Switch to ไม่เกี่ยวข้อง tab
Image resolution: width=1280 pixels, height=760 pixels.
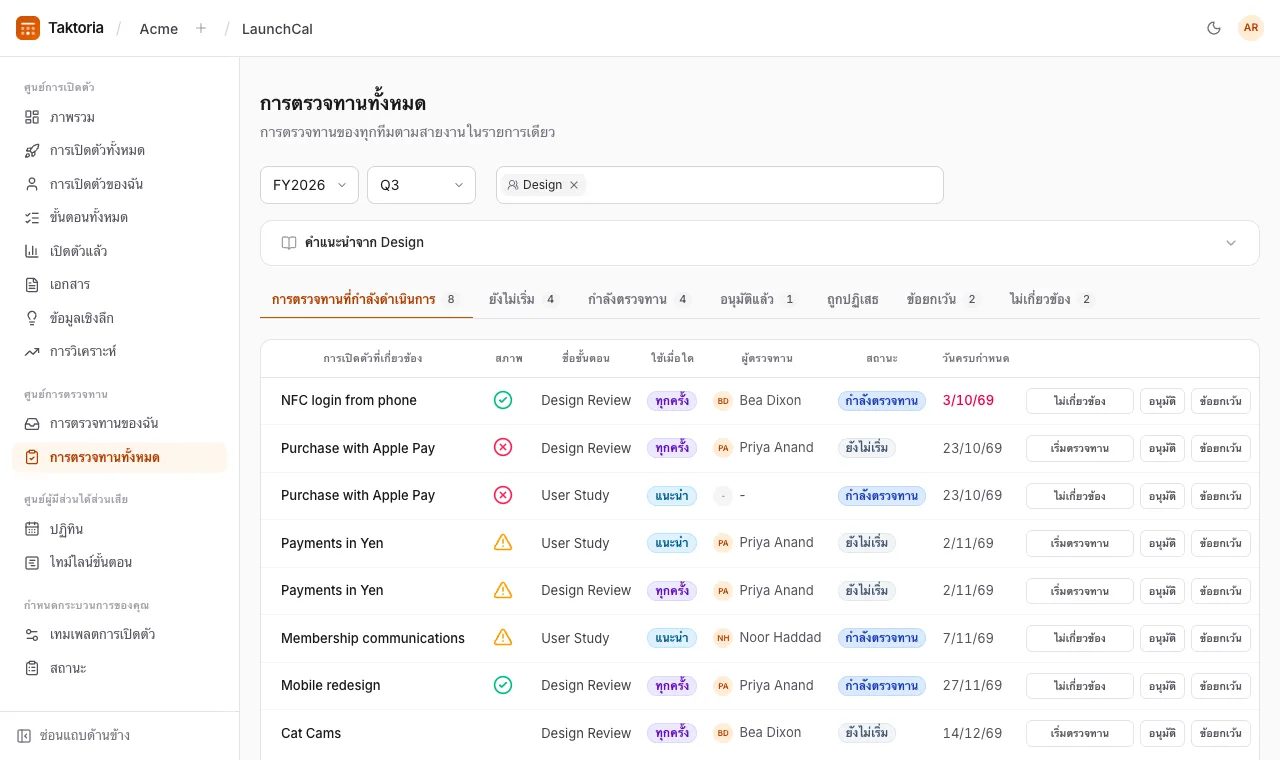click(1051, 299)
